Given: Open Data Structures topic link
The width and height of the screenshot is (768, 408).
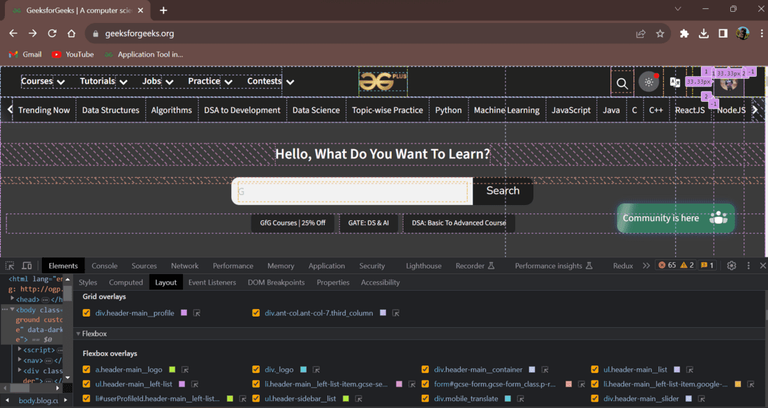Looking at the screenshot, I should point(110,110).
